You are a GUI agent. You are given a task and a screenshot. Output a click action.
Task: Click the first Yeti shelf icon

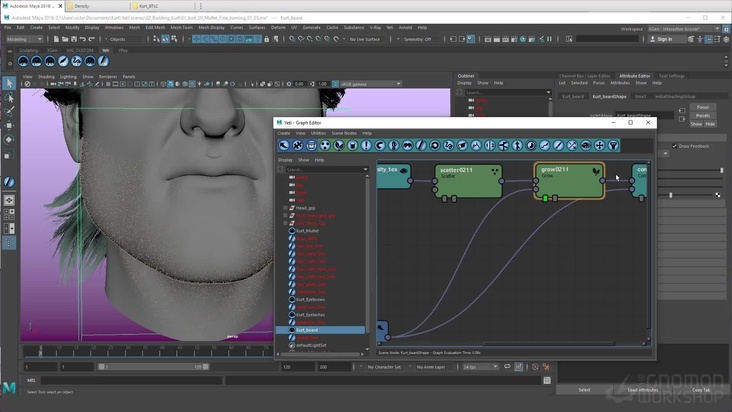click(x=22, y=61)
